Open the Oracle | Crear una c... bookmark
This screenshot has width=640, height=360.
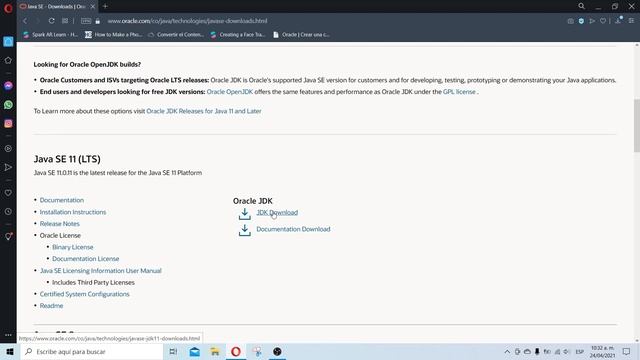point(302,35)
